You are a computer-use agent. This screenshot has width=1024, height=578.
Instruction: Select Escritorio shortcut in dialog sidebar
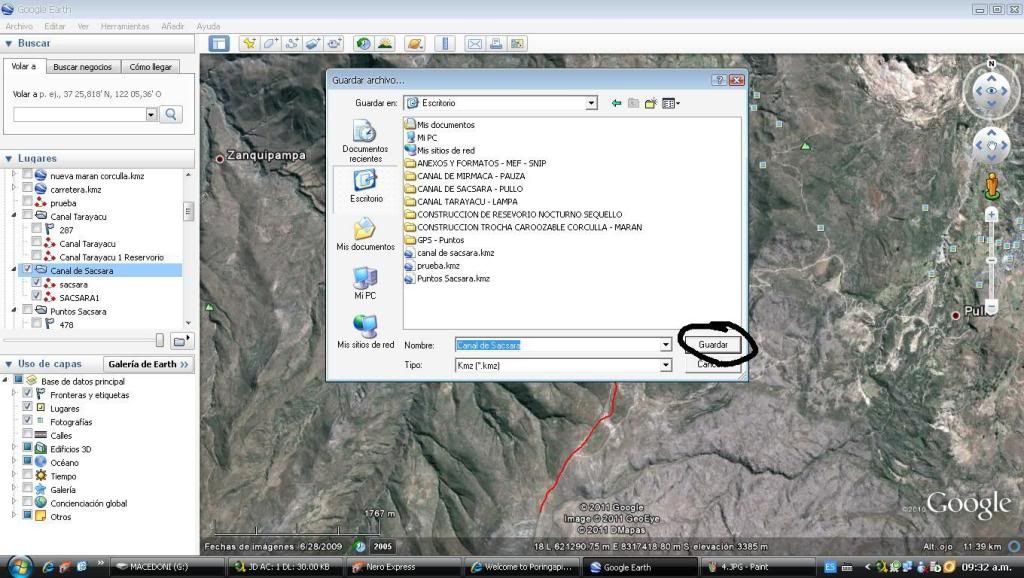click(x=366, y=186)
